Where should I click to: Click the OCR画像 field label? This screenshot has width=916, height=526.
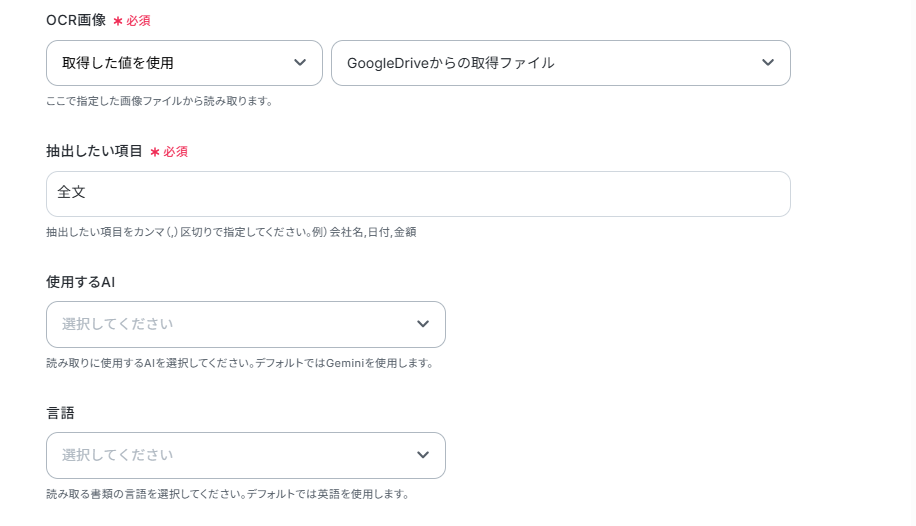[x=76, y=20]
